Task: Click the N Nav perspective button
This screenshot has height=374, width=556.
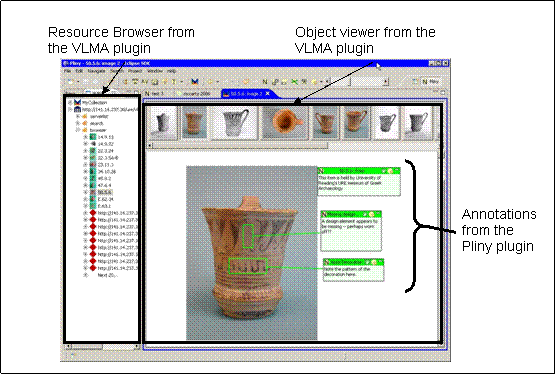Action: [430, 82]
